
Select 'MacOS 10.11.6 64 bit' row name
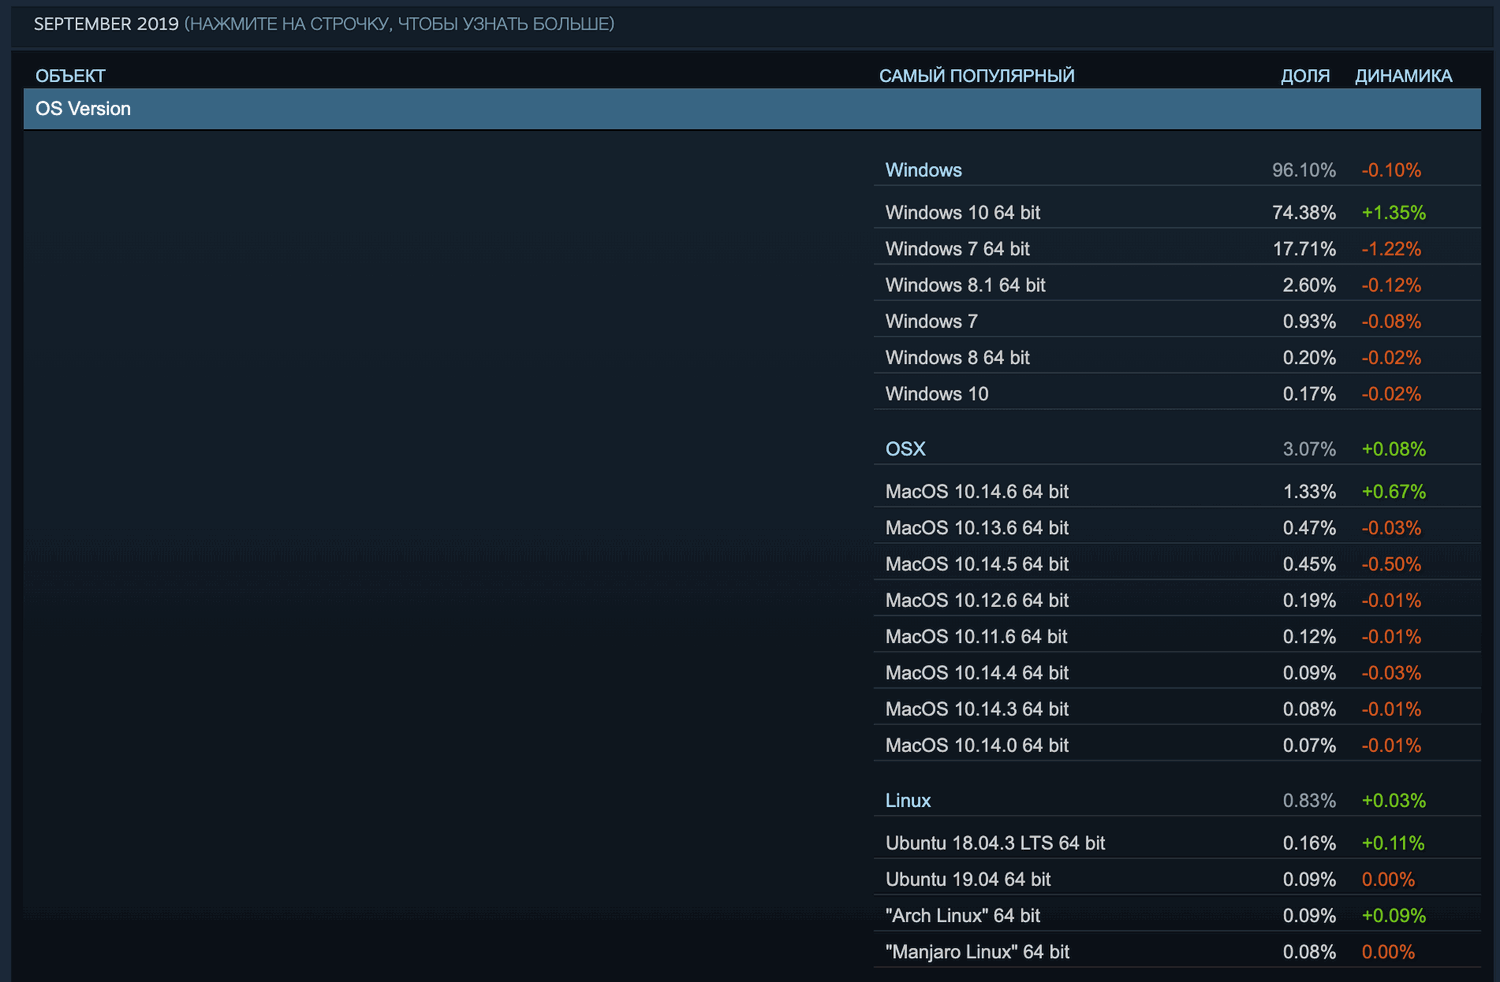977,636
